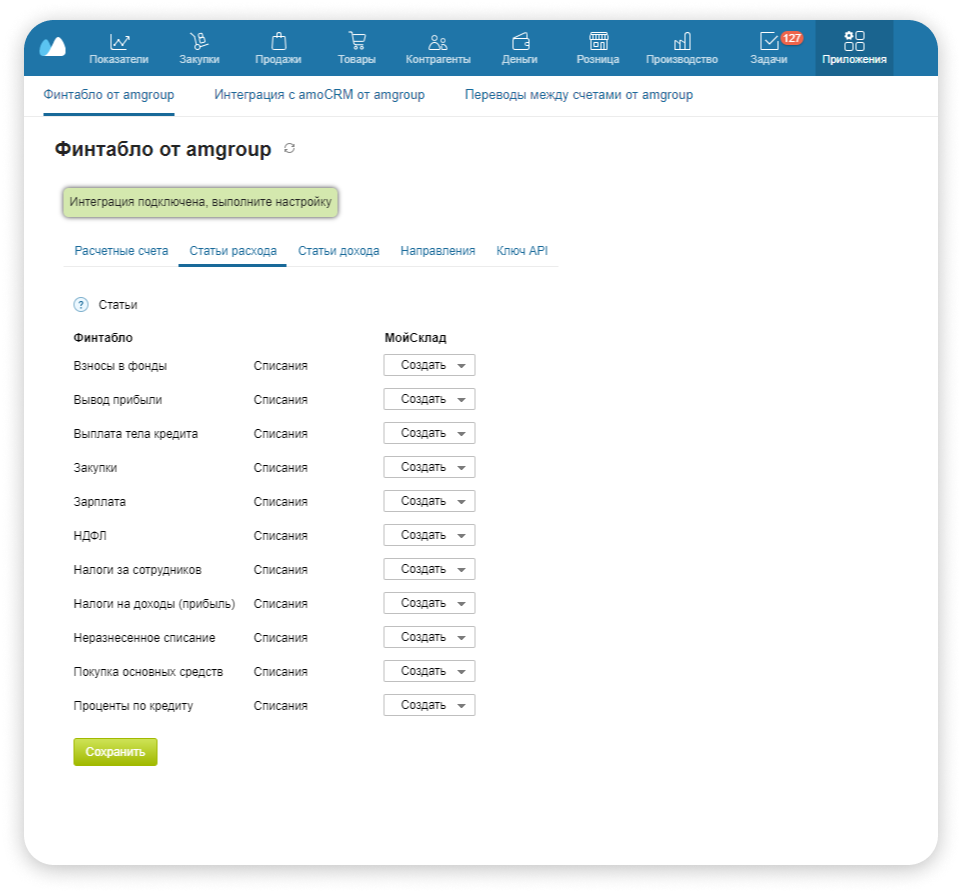This screenshot has width=962, height=893.
Task: Click the МойСклад column header
Action: (x=415, y=338)
